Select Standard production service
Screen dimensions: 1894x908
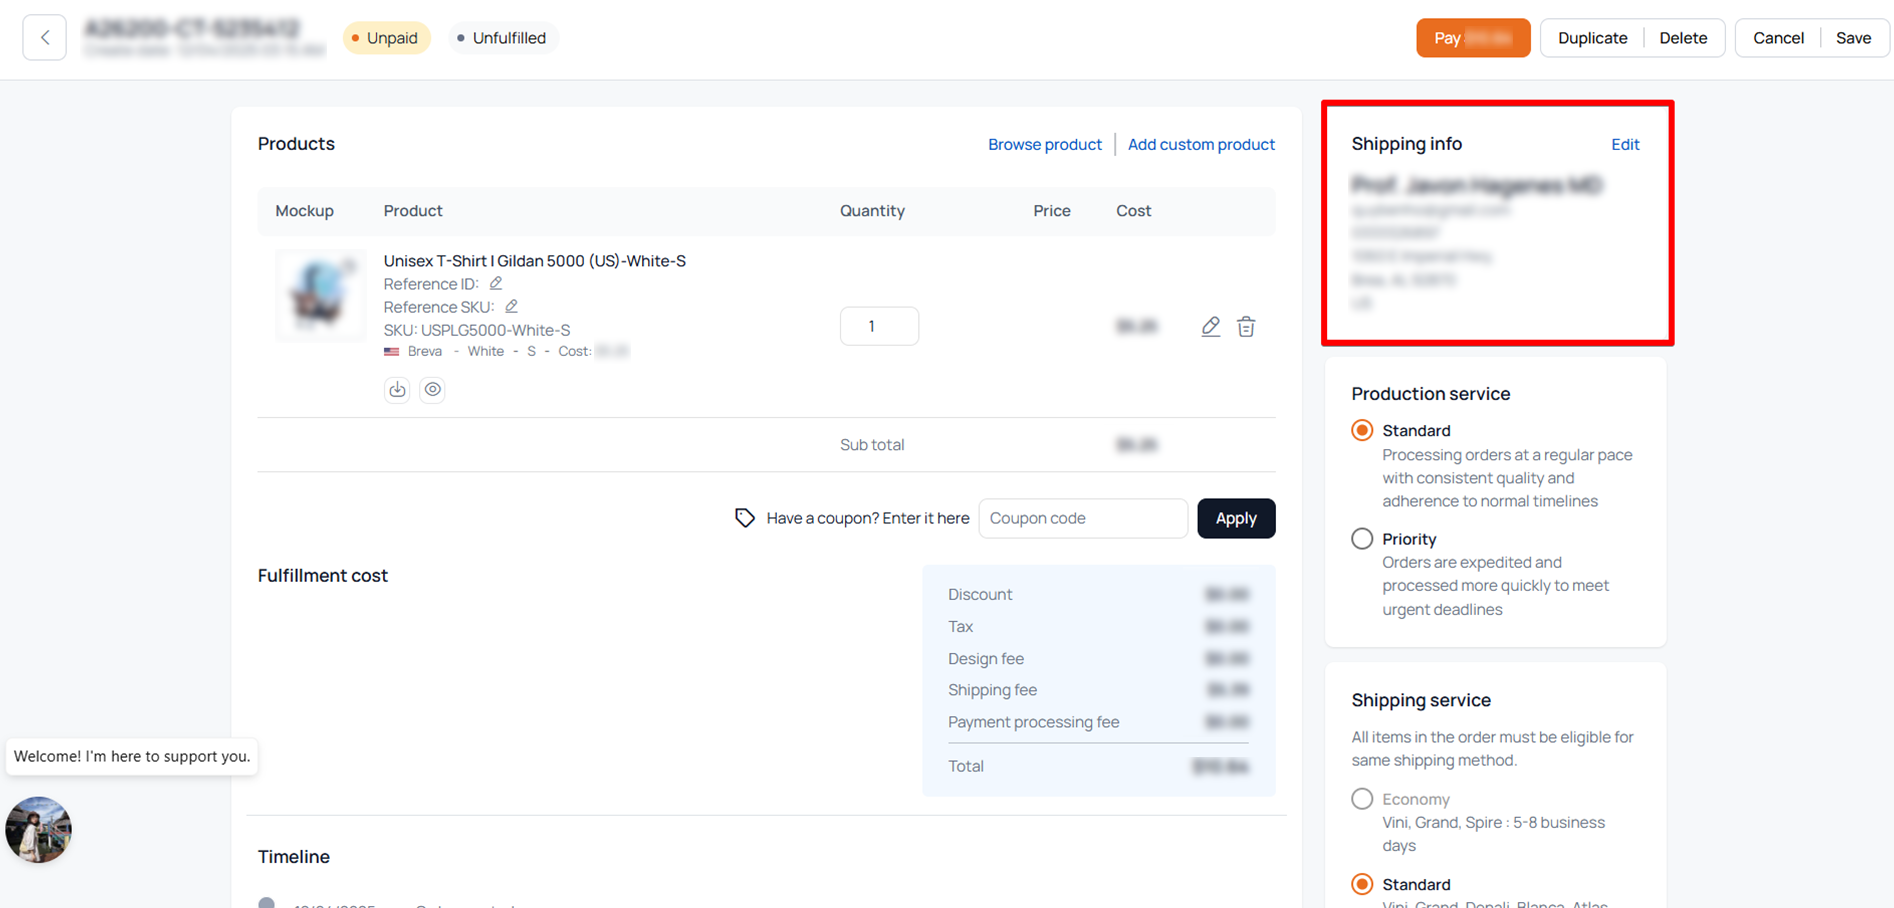1362,431
